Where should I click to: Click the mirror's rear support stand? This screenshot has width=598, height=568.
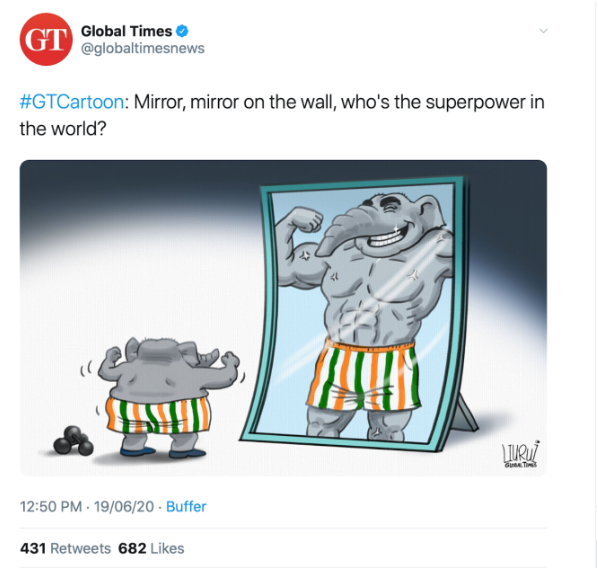(465, 413)
